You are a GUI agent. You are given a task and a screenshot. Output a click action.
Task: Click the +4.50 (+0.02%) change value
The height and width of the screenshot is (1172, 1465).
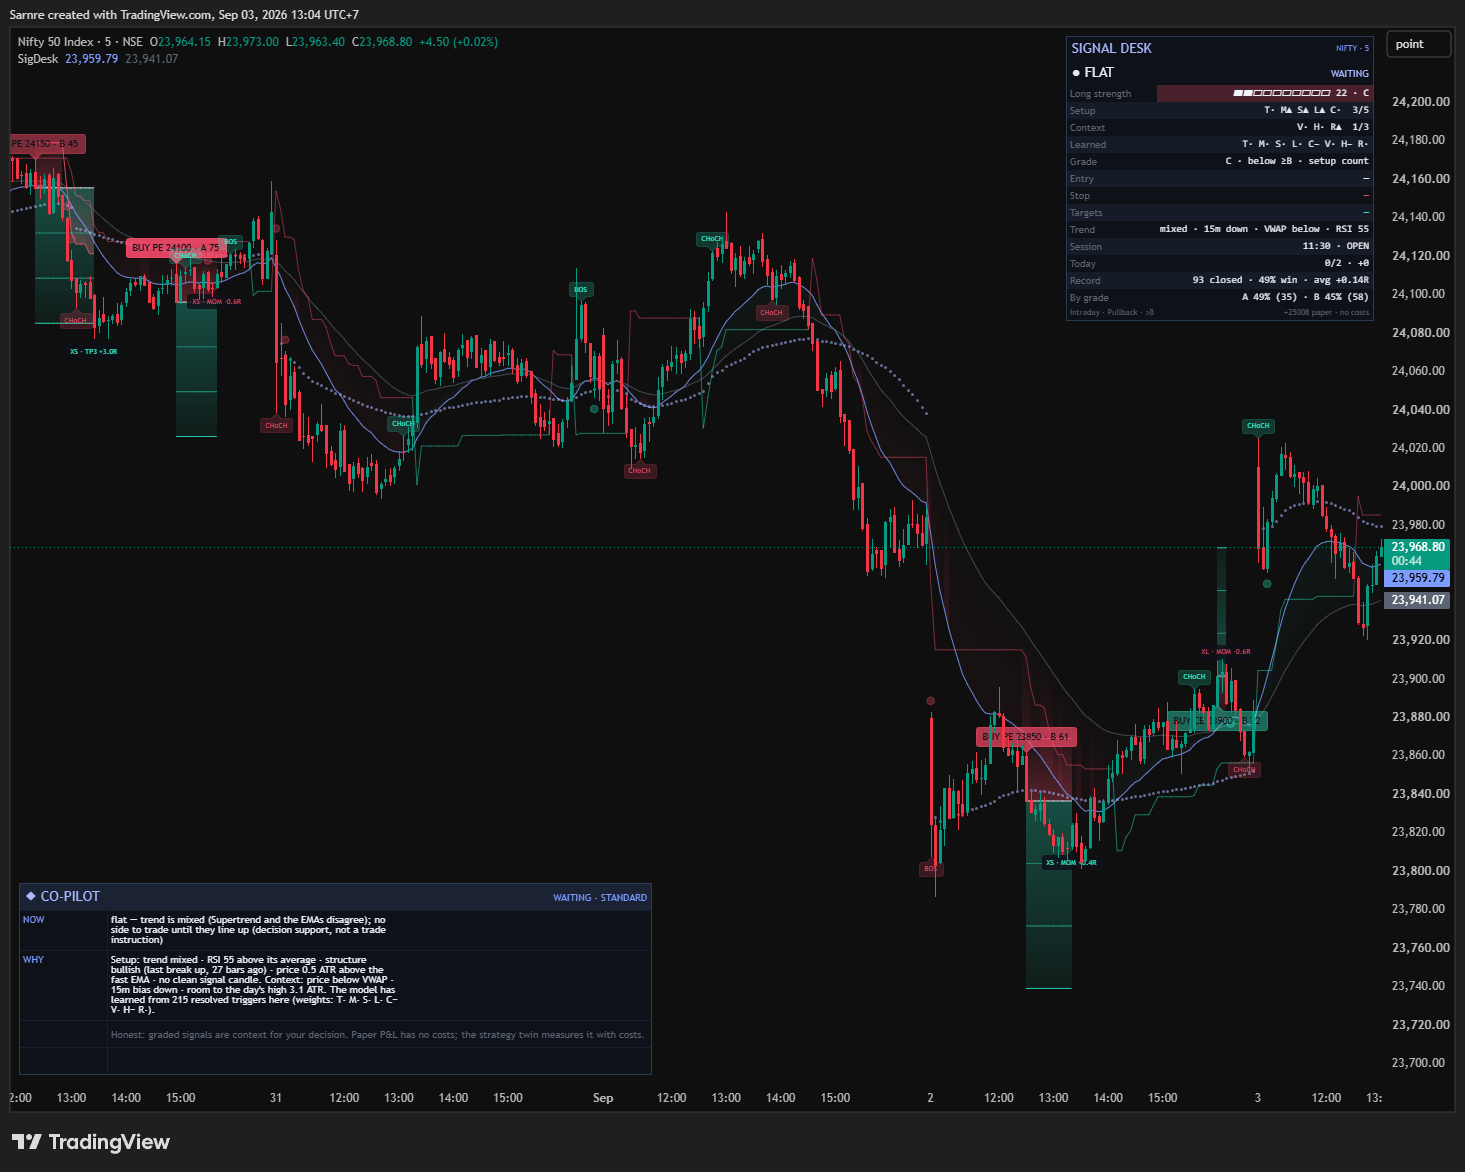(x=458, y=42)
